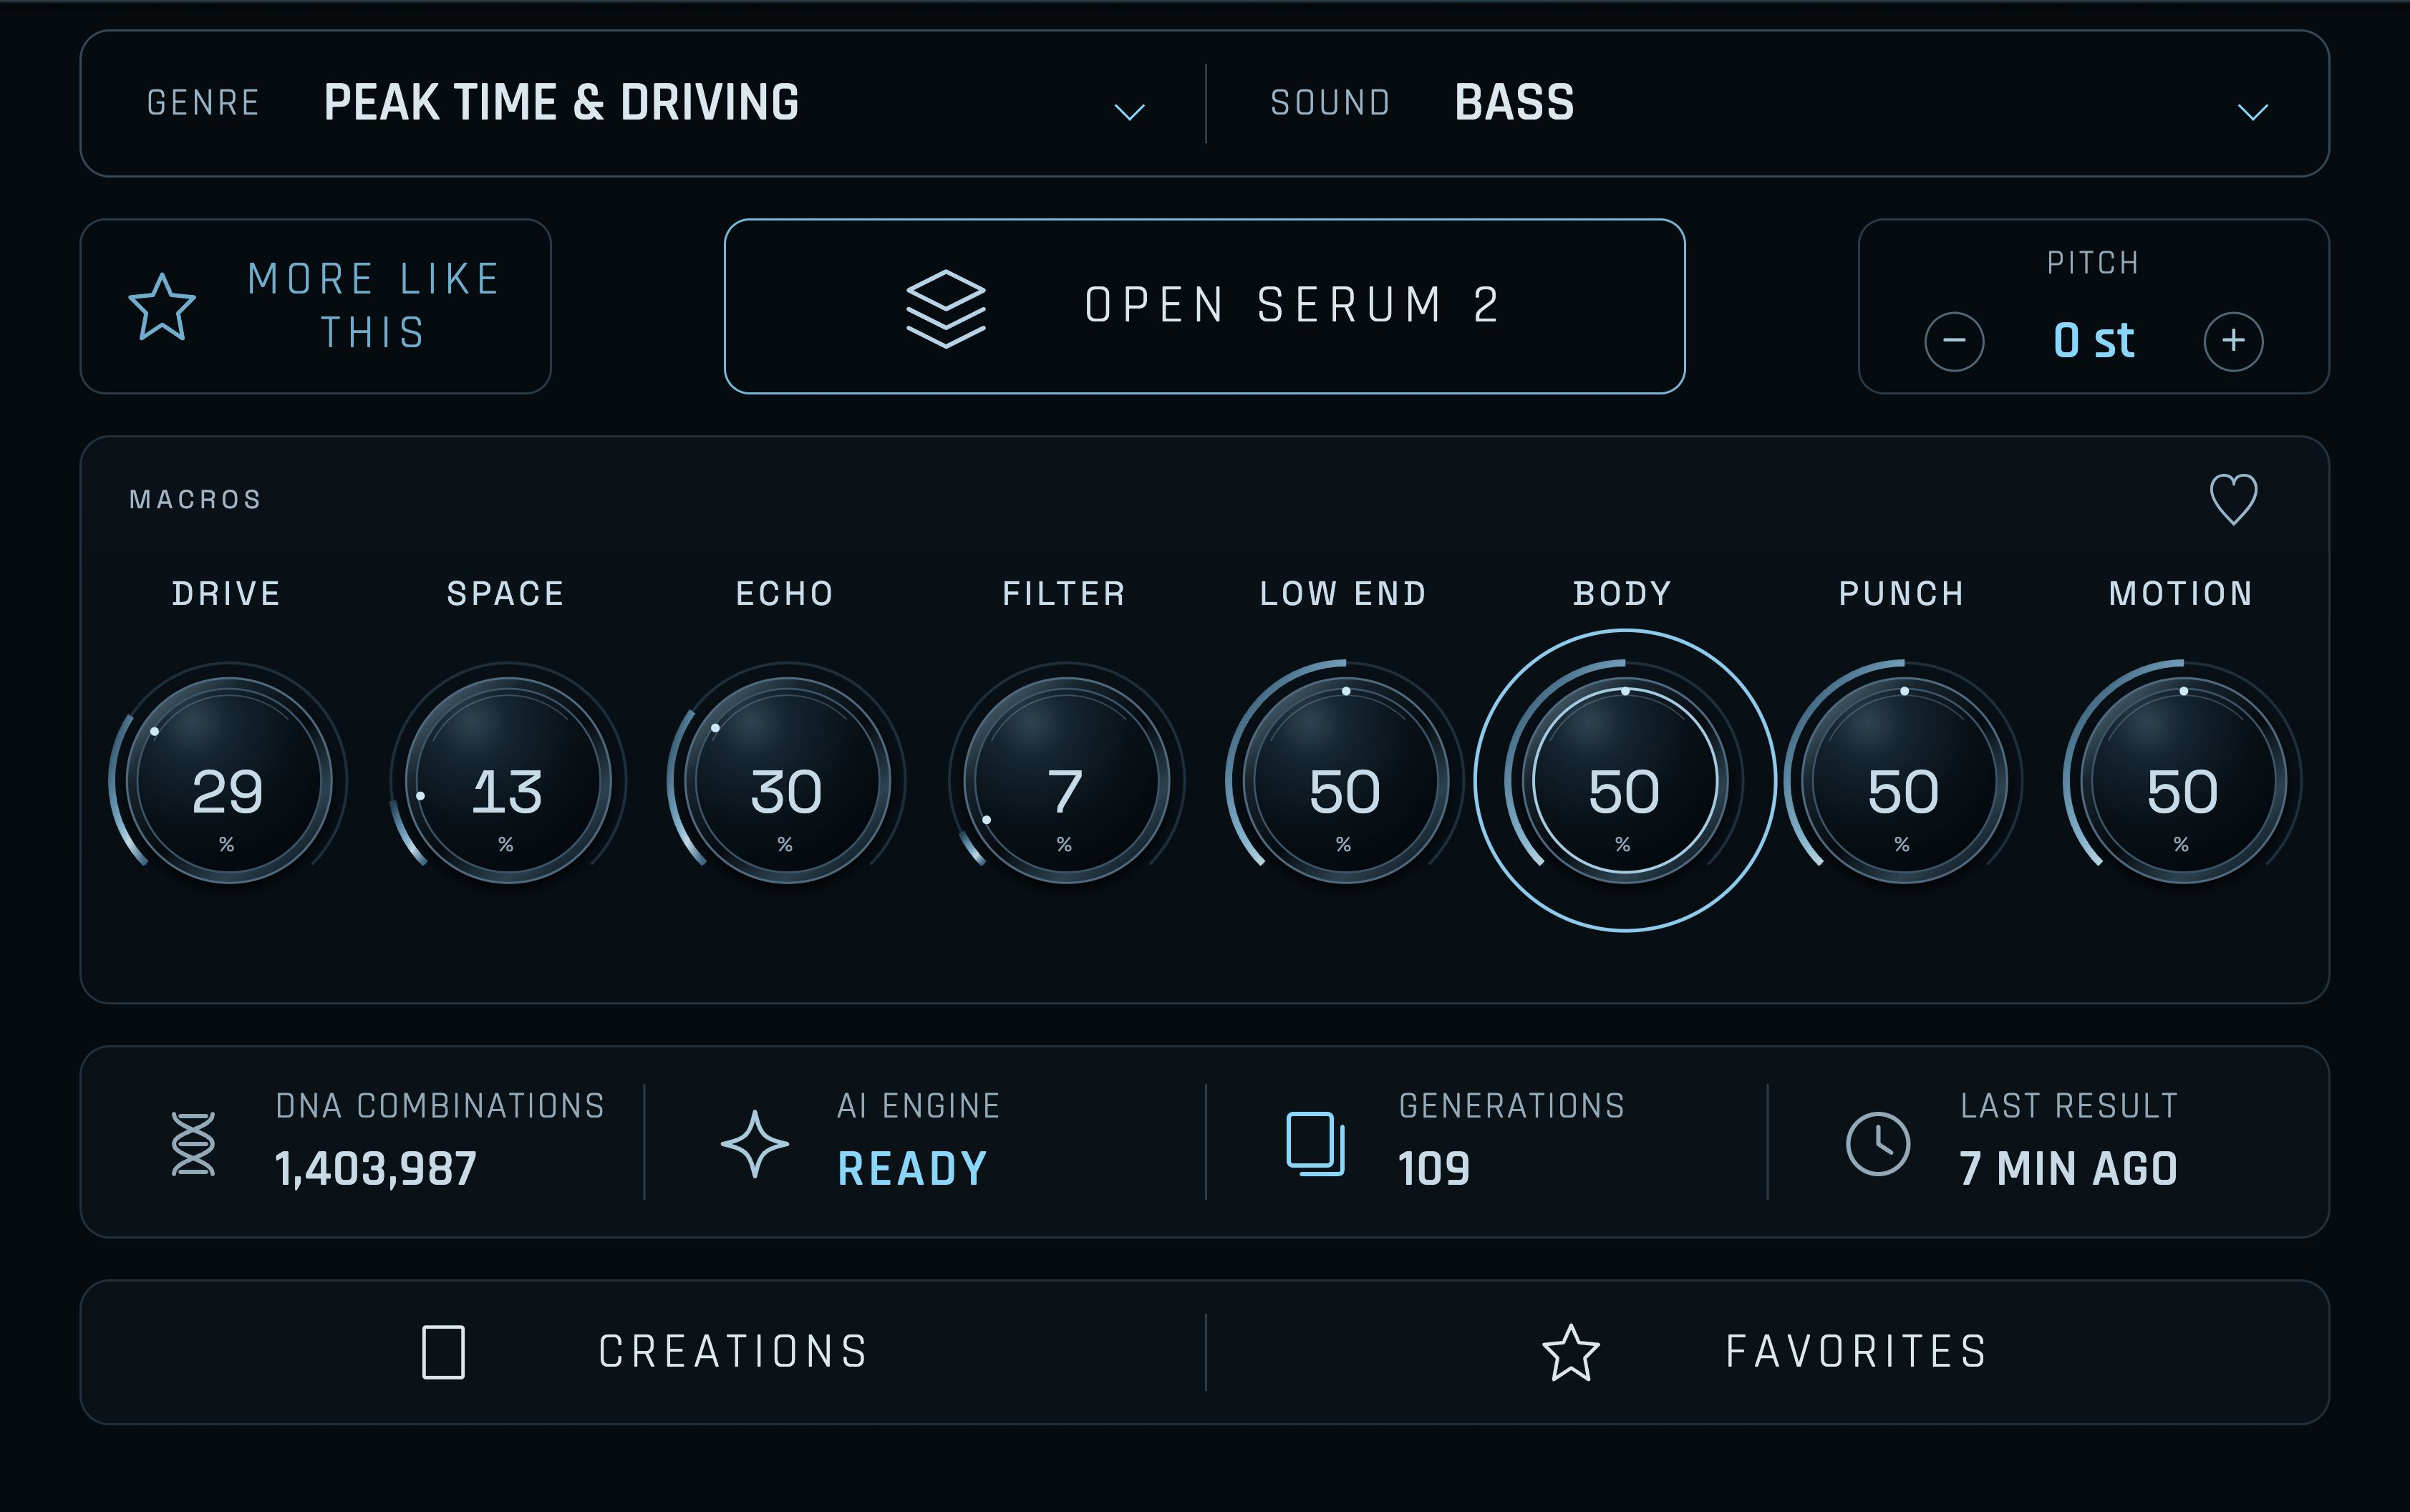Click the Favorites star icon
The width and height of the screenshot is (2410, 1512).
tap(1571, 1352)
